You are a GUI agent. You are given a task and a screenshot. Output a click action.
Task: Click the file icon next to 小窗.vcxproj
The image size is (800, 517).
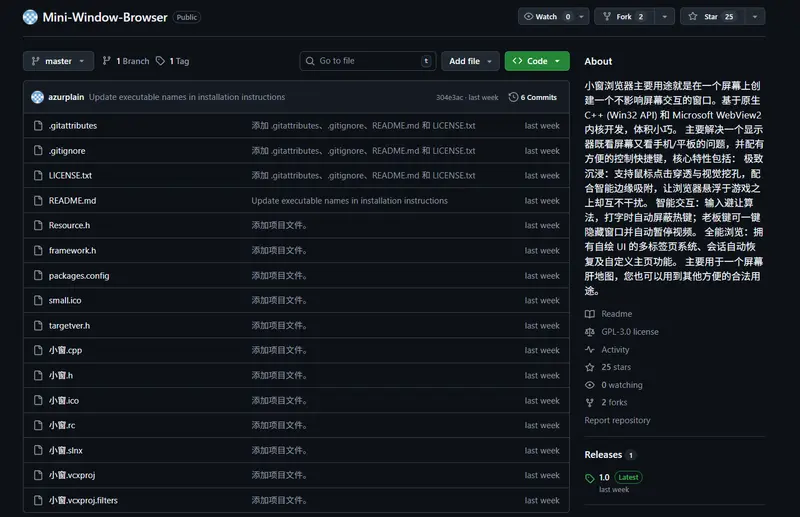click(38, 475)
